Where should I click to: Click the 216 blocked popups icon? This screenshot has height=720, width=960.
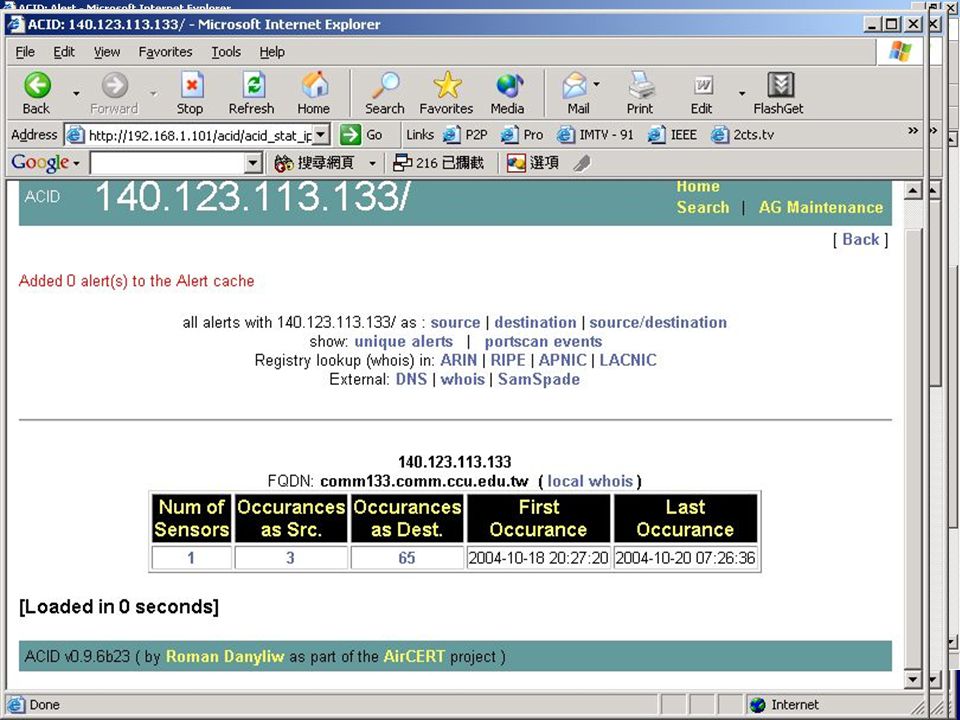(x=402, y=163)
